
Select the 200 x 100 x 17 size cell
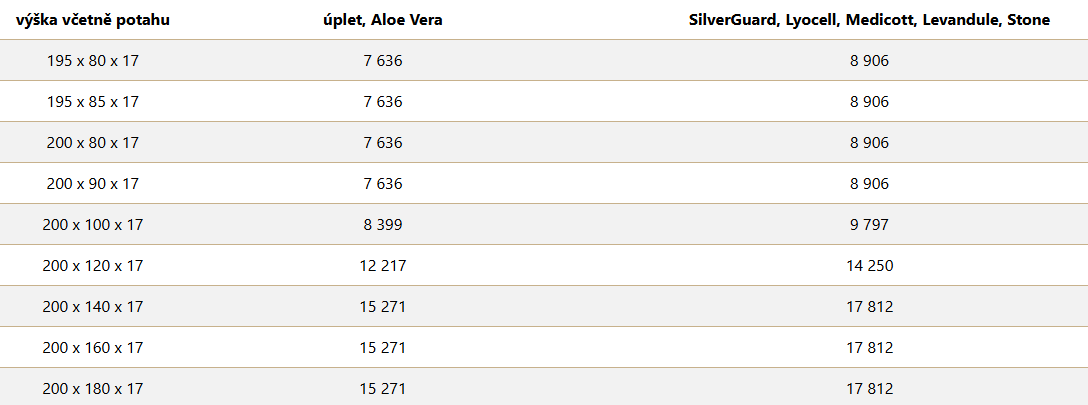[93, 225]
